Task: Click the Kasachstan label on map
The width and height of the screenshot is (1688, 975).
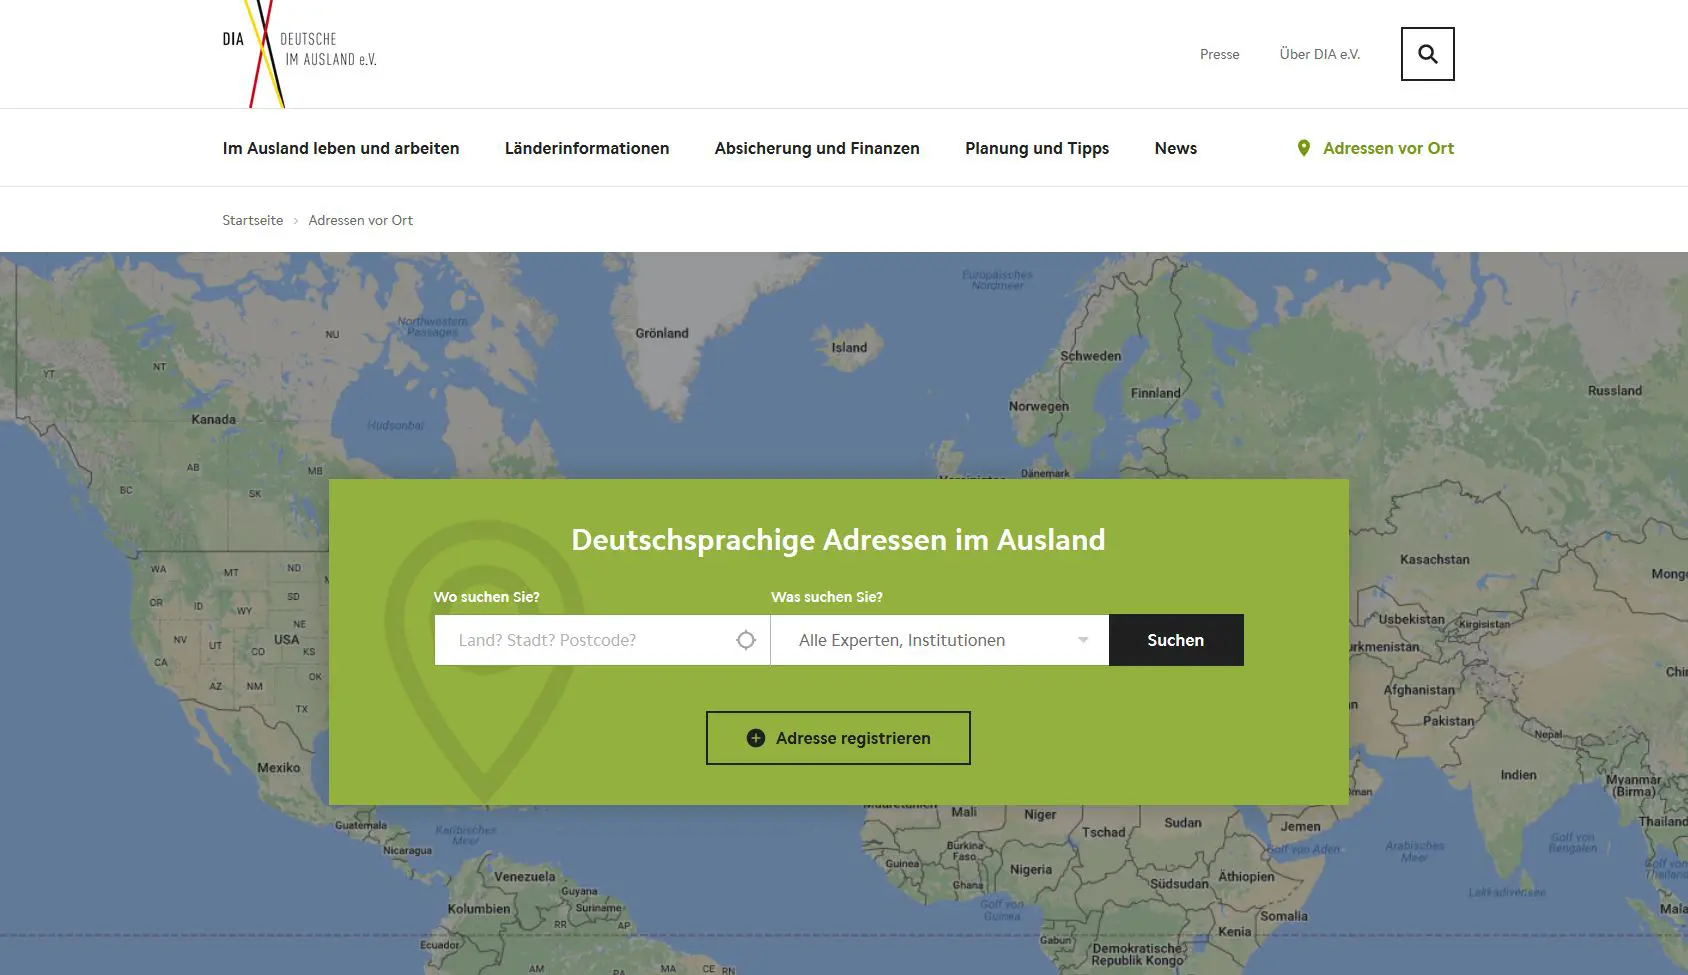Action: pyautogui.click(x=1434, y=559)
